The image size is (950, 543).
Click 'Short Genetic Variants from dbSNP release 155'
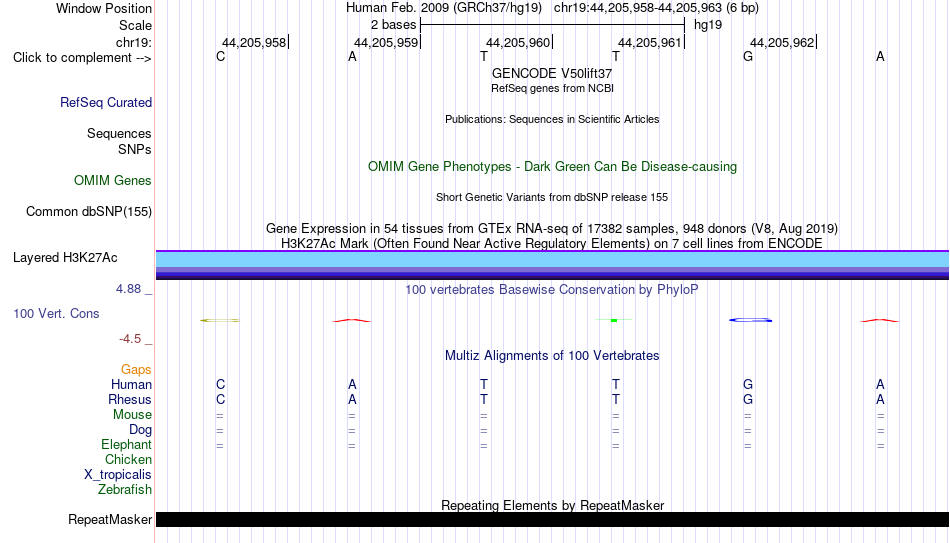[552, 198]
